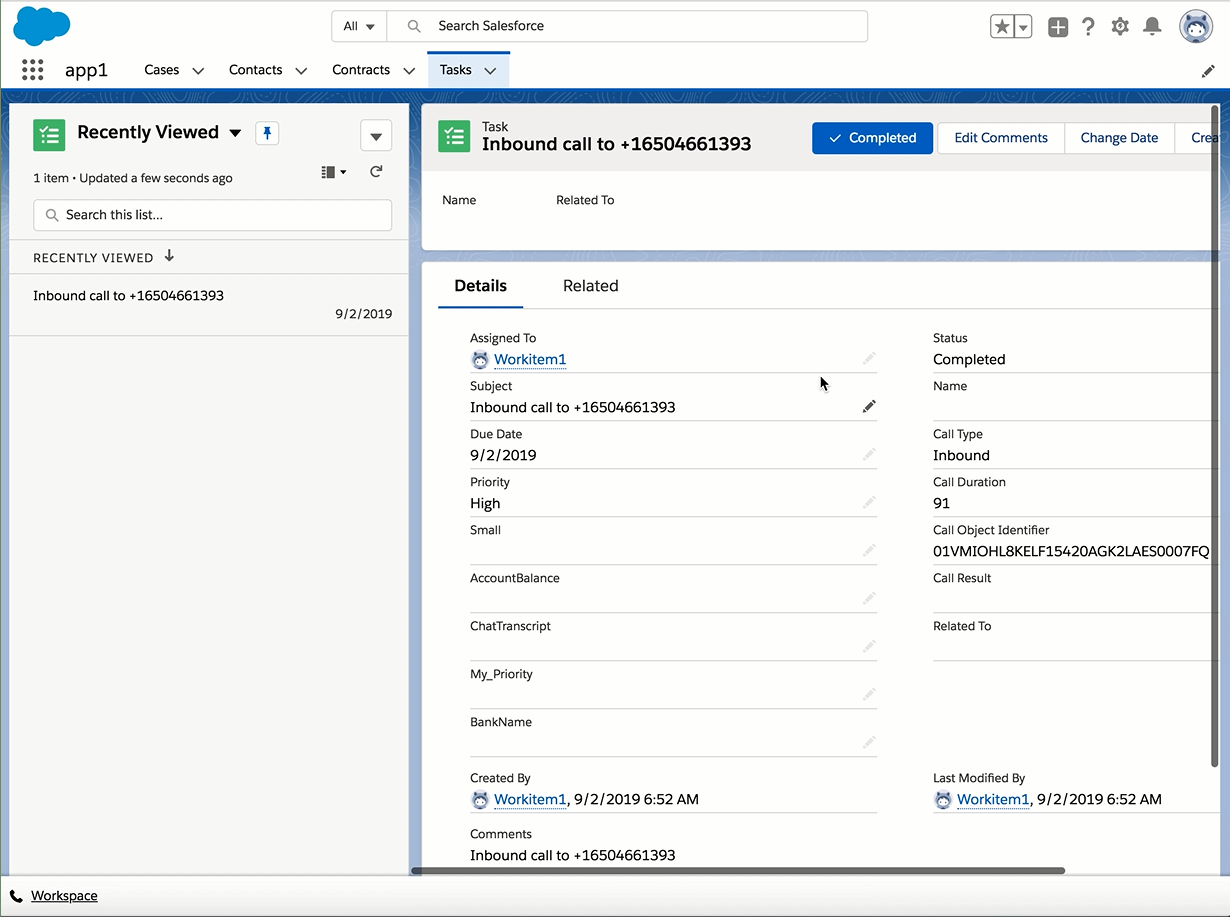Switch to the Related tab
Viewport: 1230px width, 917px height.
coord(591,286)
